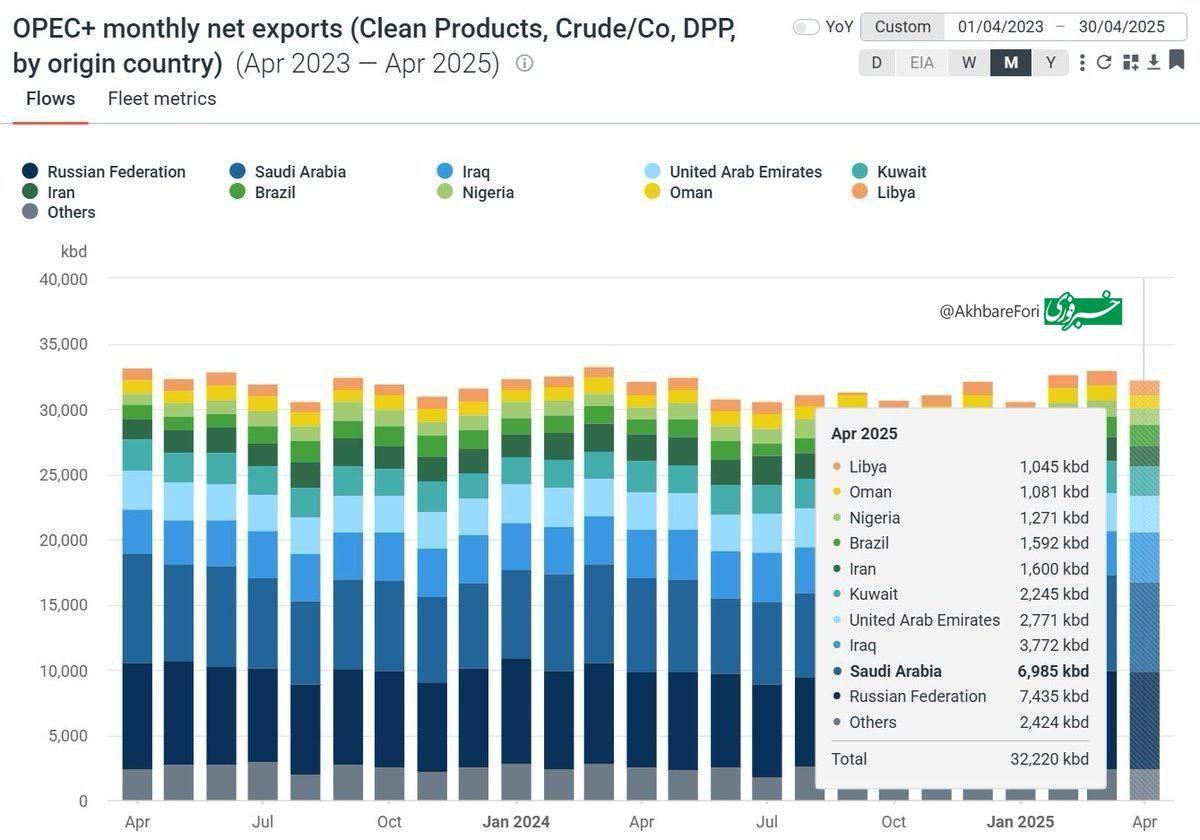
Task: Click tooltip row 'Others 2,424 kbd'
Action: pos(961,722)
